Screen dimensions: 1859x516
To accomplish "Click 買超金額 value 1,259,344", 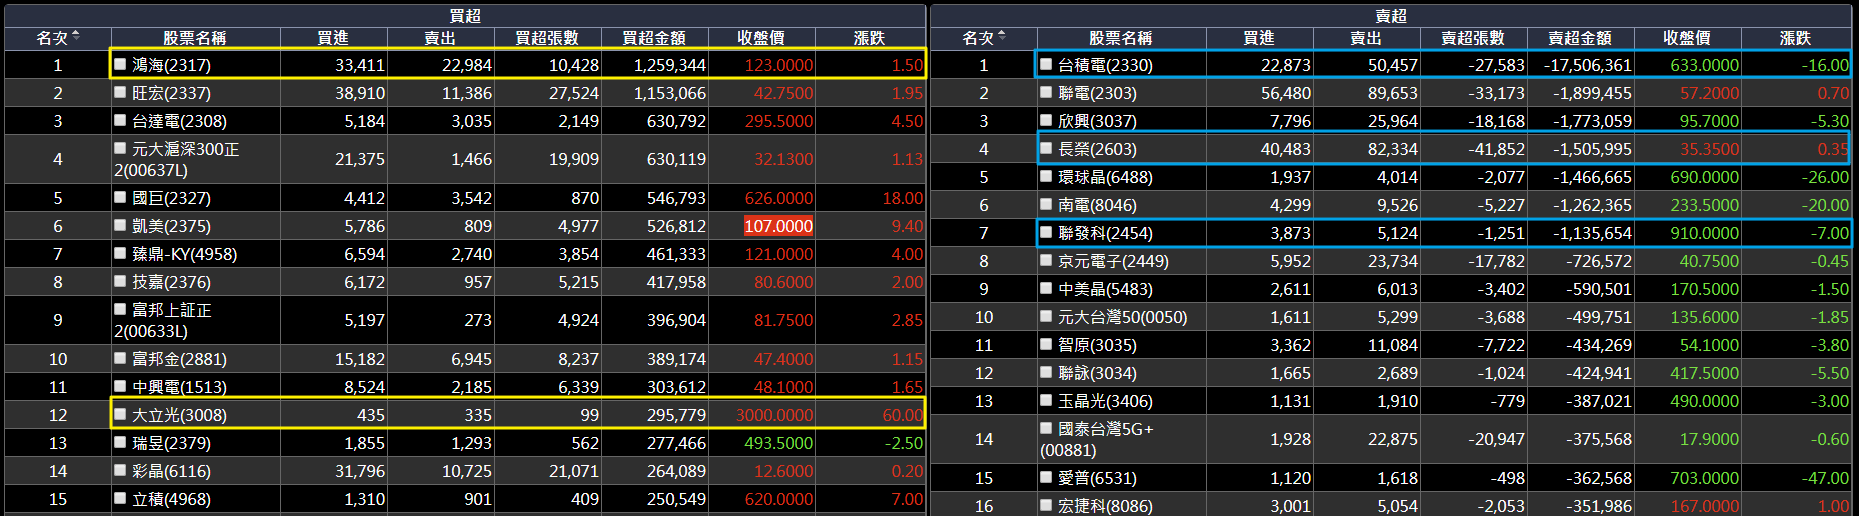I will (669, 64).
